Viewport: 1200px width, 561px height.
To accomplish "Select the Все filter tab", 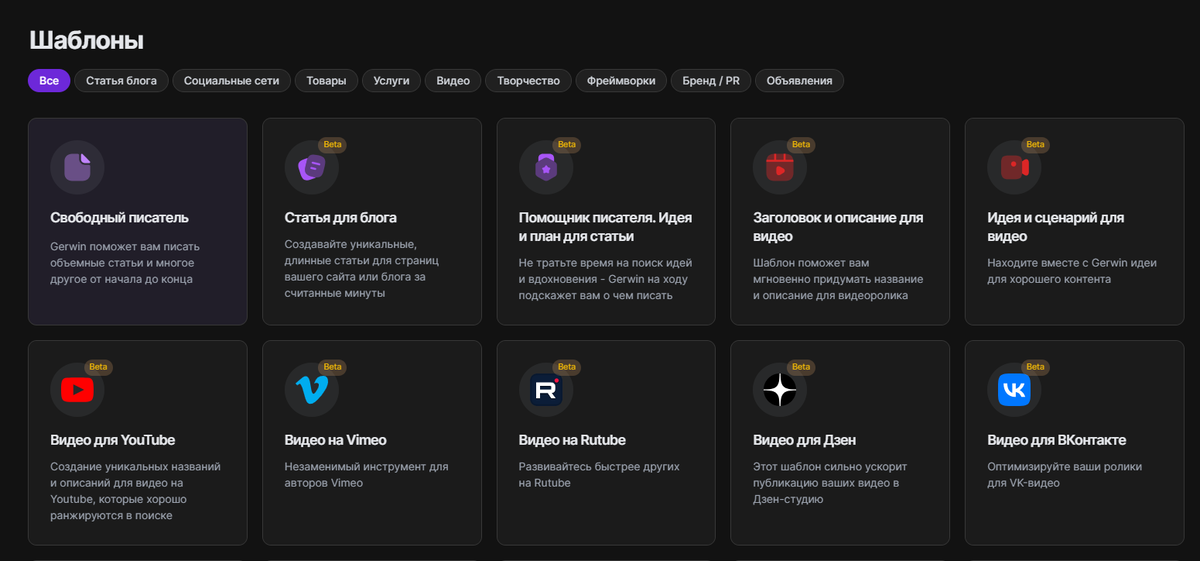I will coord(49,81).
